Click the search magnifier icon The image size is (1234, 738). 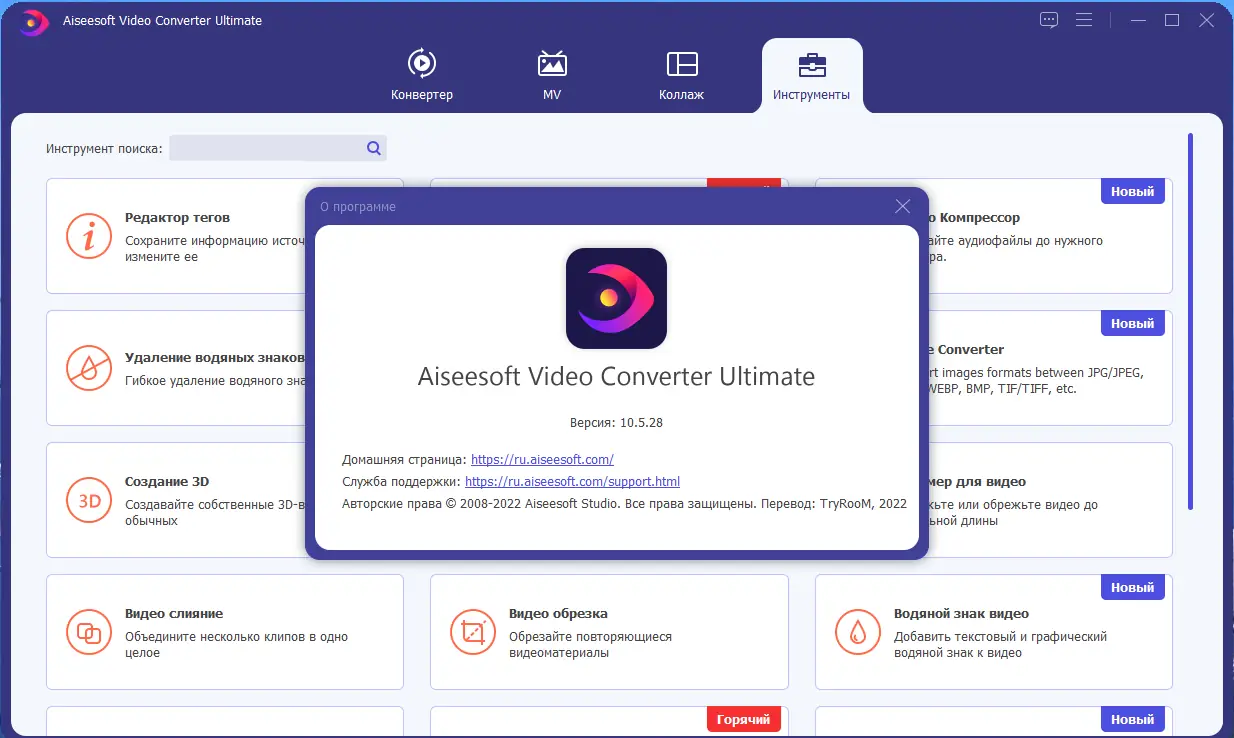[373, 147]
